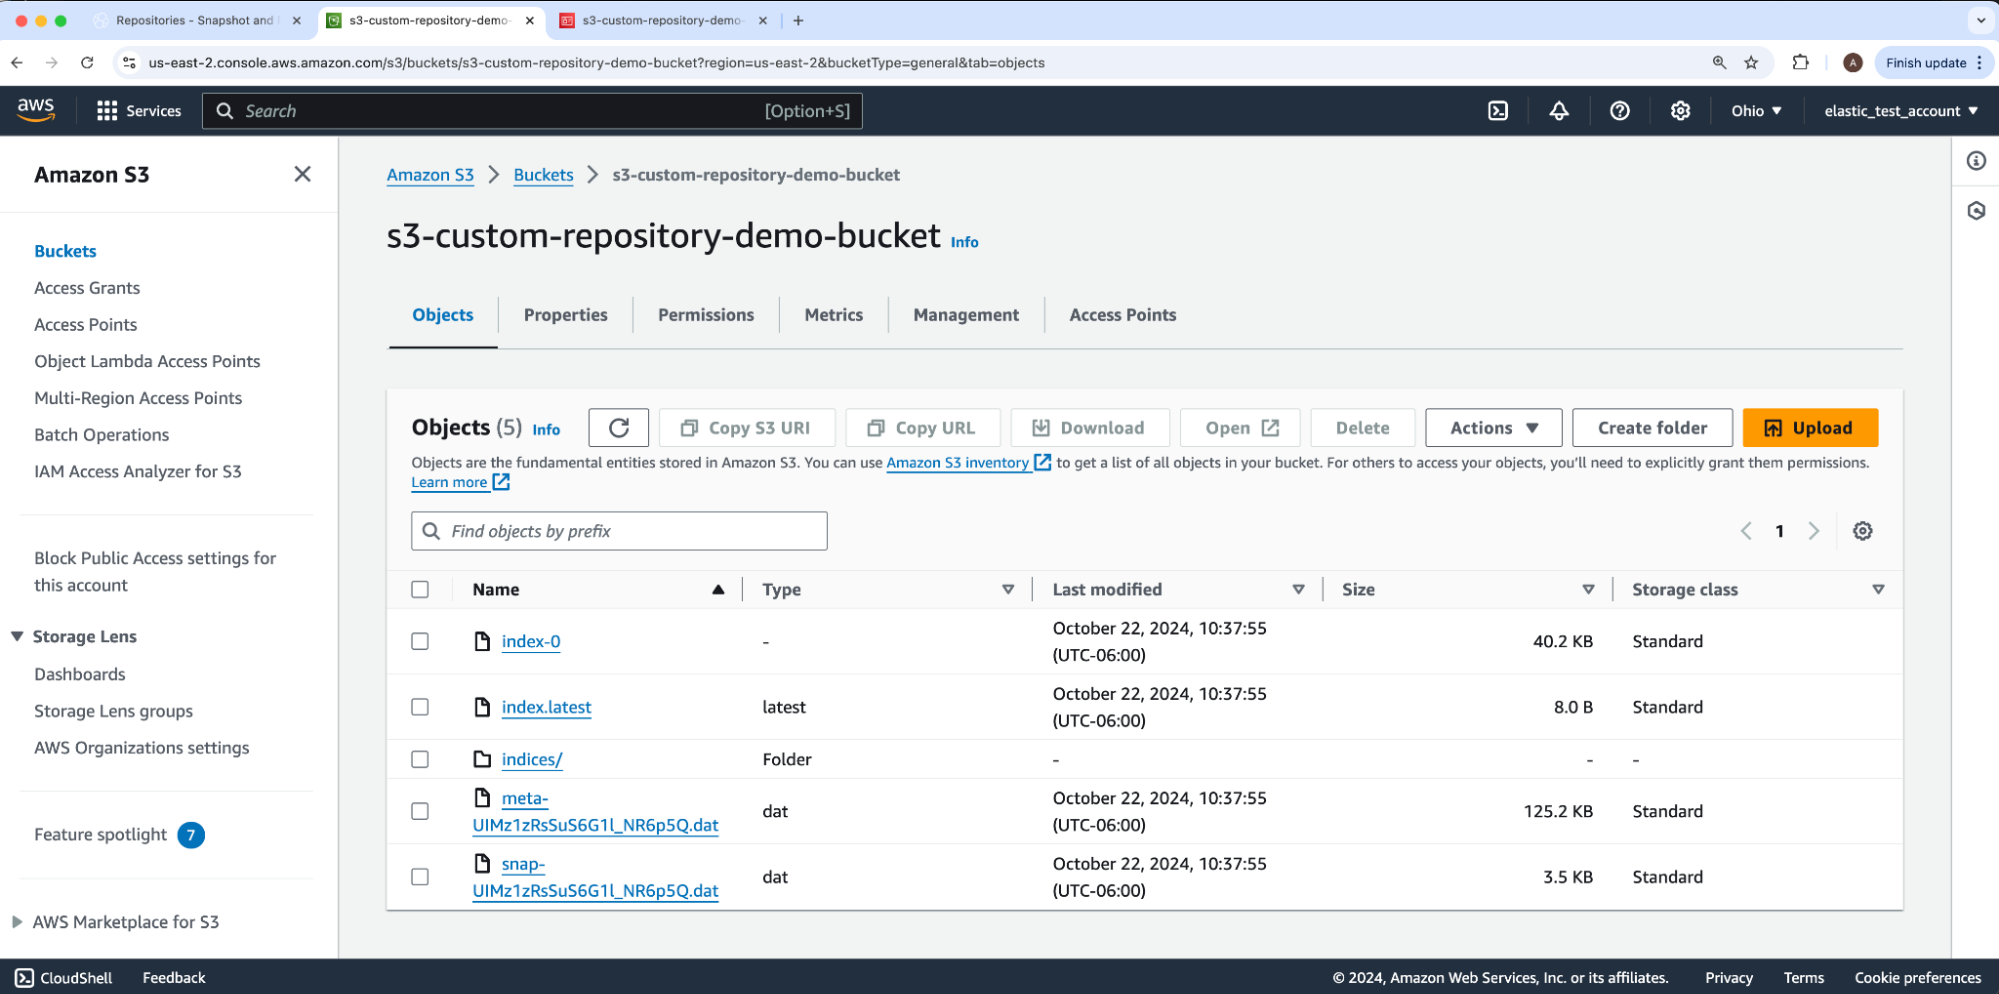The width and height of the screenshot is (1999, 994).
Task: Click the browser zoom magnifier icon
Action: tap(1719, 62)
